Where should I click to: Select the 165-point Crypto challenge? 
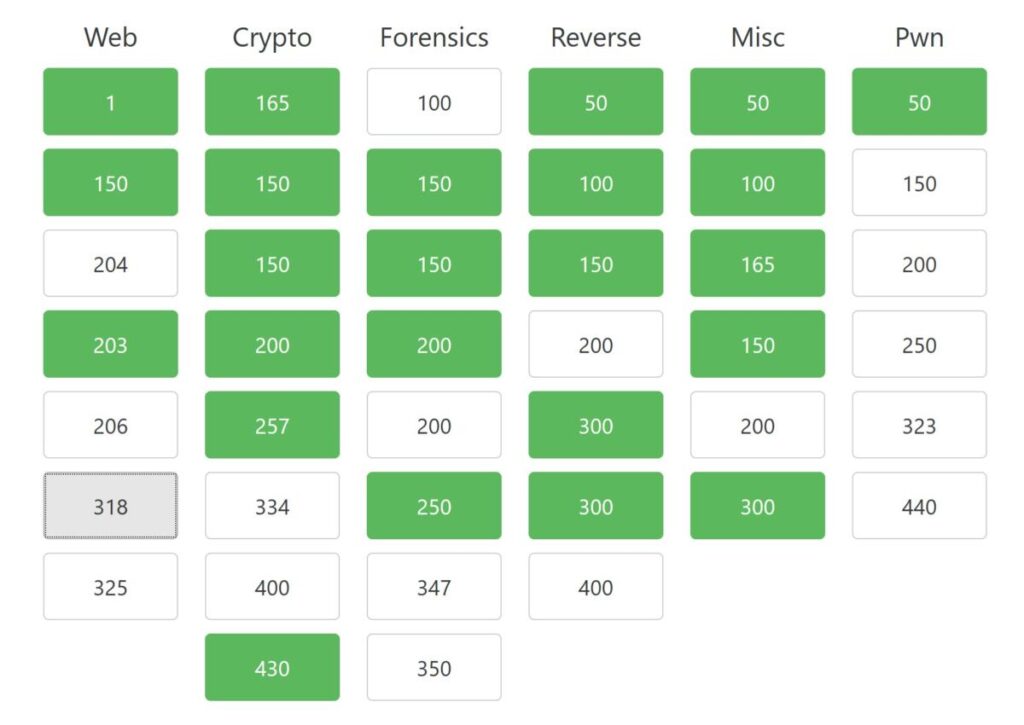pyautogui.click(x=272, y=101)
